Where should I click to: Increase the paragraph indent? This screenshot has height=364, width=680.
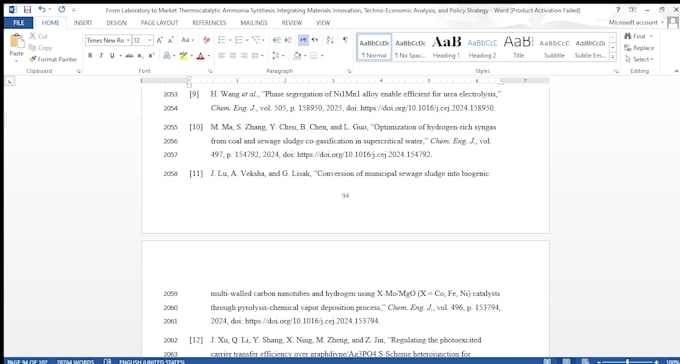click(x=288, y=40)
